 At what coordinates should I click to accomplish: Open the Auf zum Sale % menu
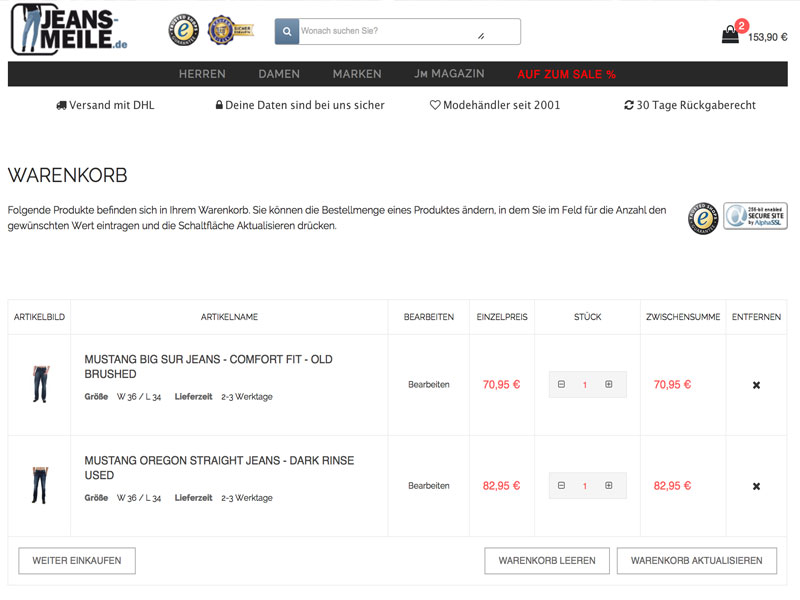pyautogui.click(x=566, y=74)
